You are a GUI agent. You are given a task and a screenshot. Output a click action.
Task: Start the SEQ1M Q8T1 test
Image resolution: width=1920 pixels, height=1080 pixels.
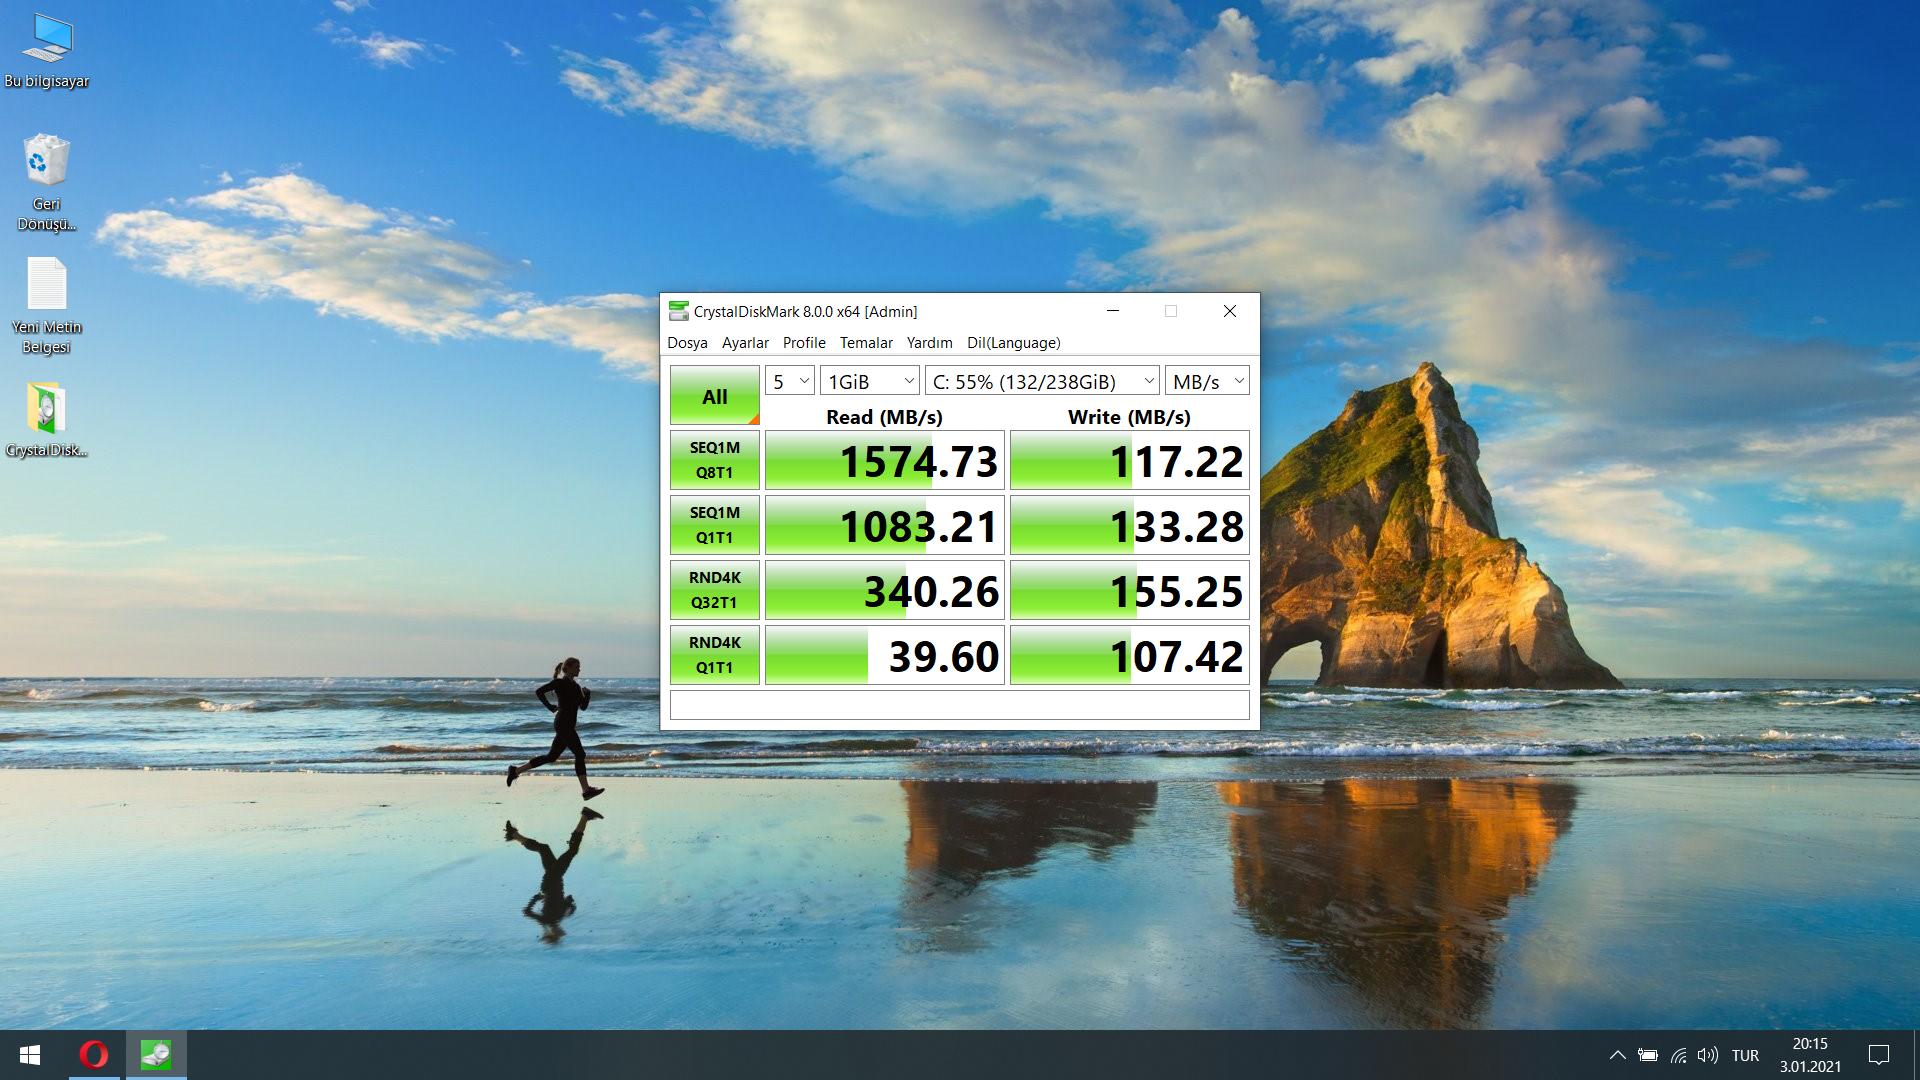click(714, 460)
